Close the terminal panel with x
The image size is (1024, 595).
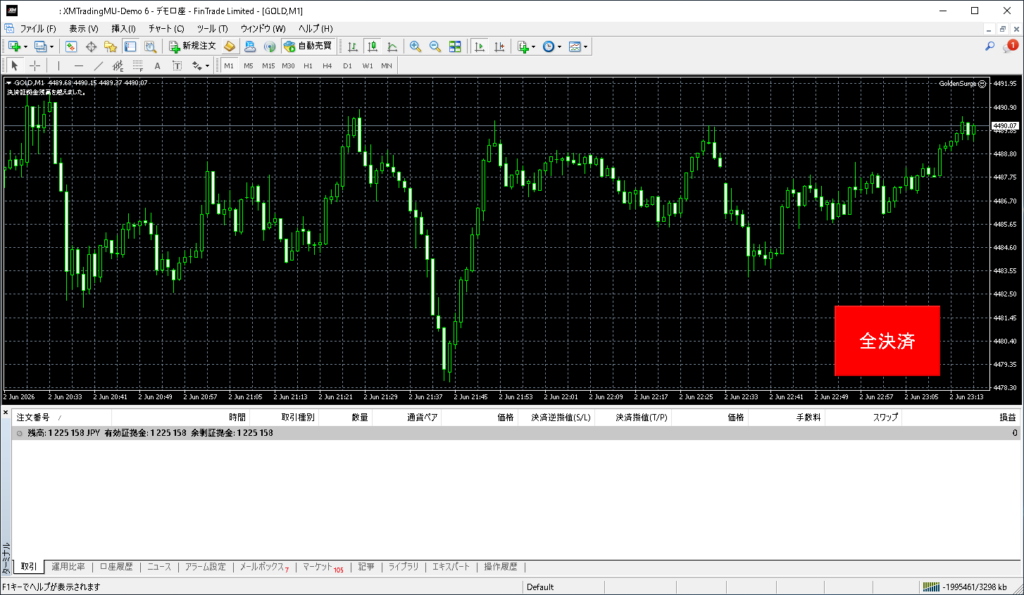point(6,413)
